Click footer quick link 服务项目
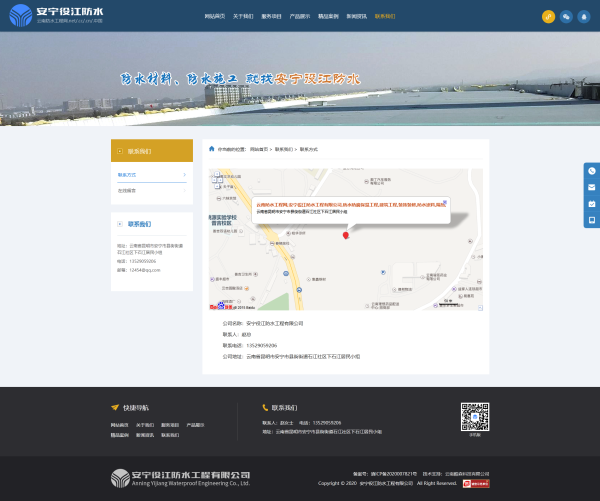This screenshot has height=501, width=600. [x=170, y=425]
